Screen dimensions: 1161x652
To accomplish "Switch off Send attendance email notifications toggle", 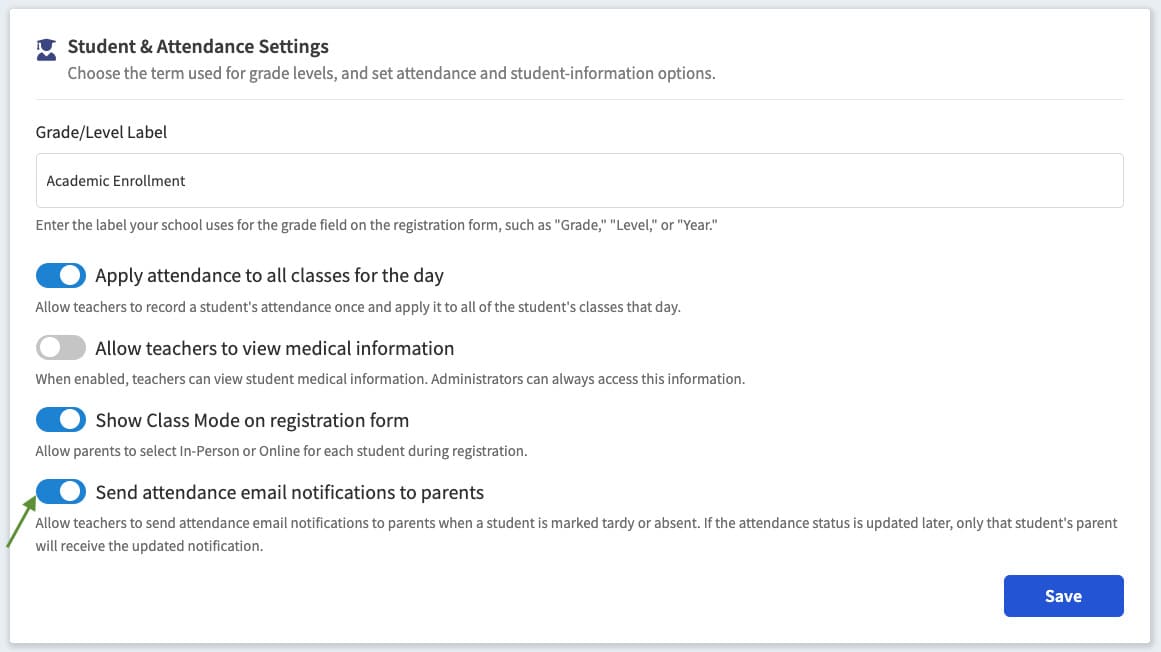I will tap(61, 491).
